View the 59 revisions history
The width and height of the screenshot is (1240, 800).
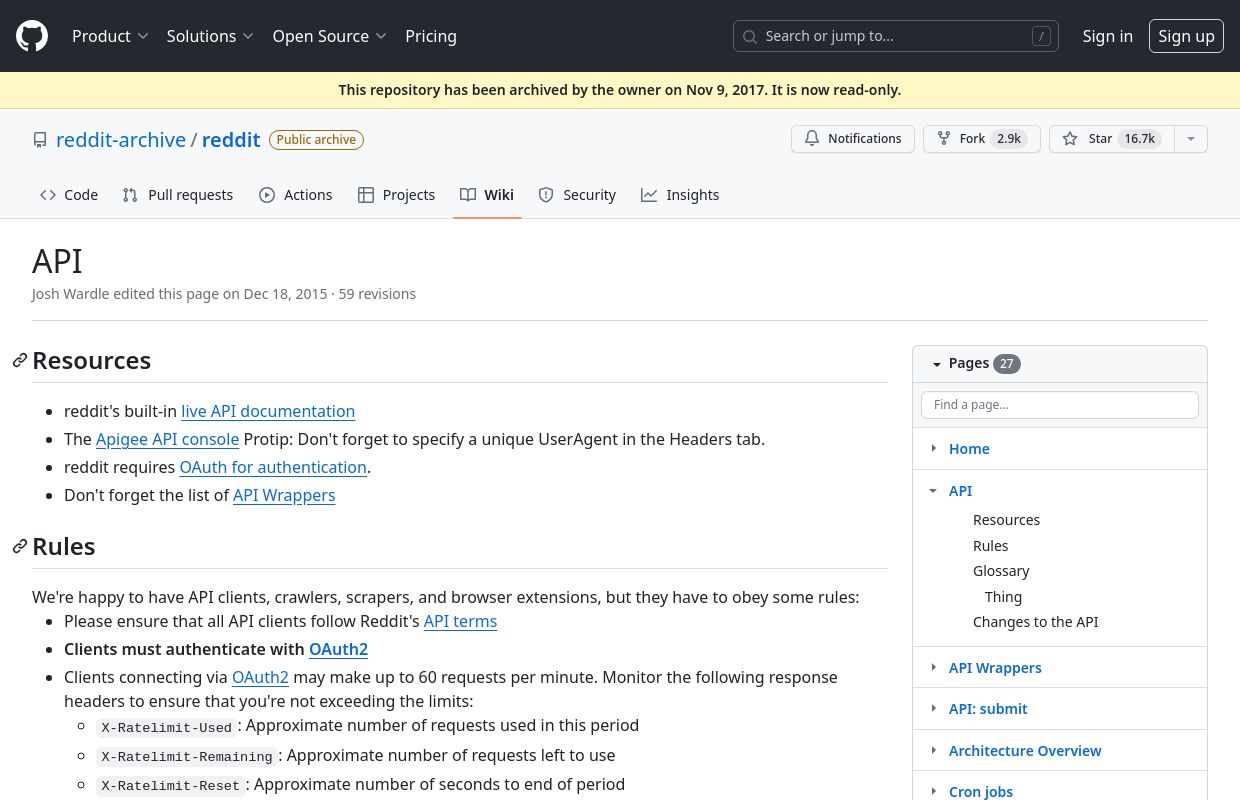(x=377, y=294)
